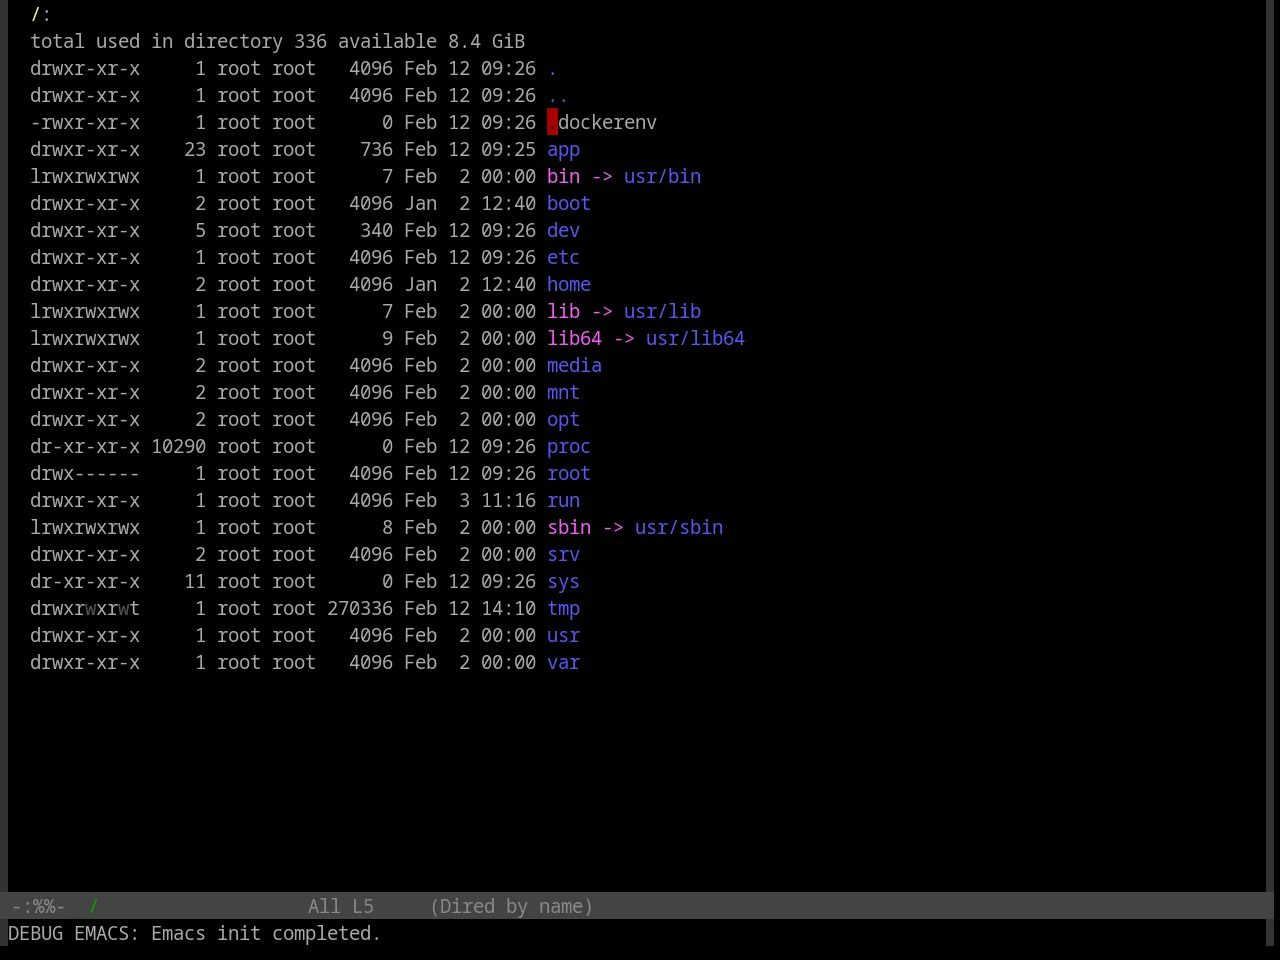Click the size 270336 of tmp
This screenshot has width=1280, height=960.
(360, 608)
